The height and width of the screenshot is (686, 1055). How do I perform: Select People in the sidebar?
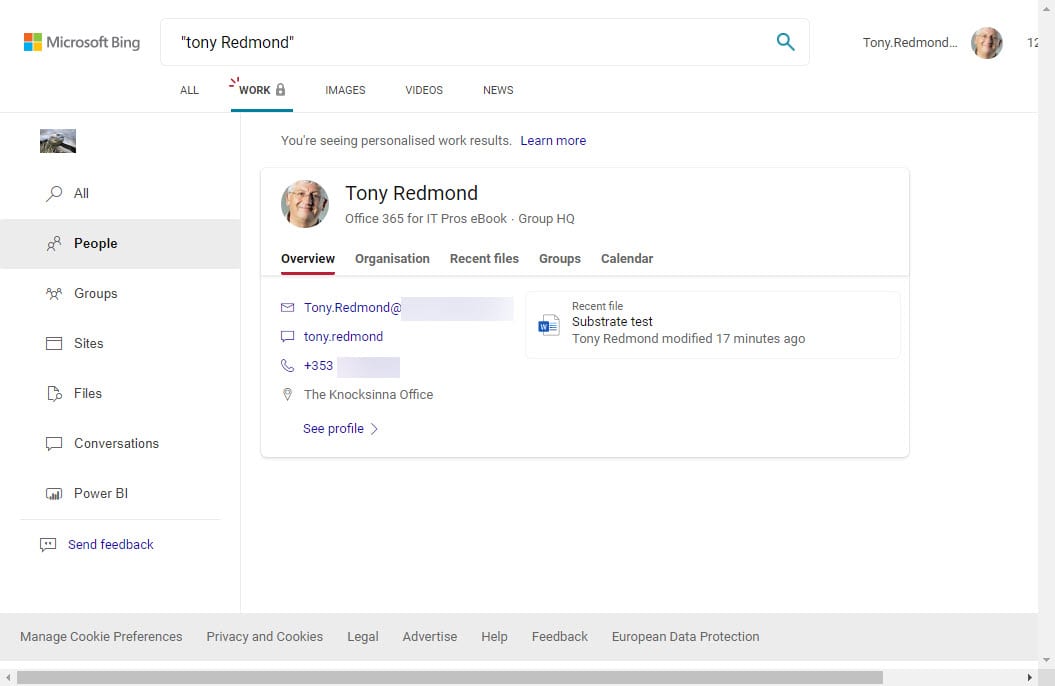(120, 243)
